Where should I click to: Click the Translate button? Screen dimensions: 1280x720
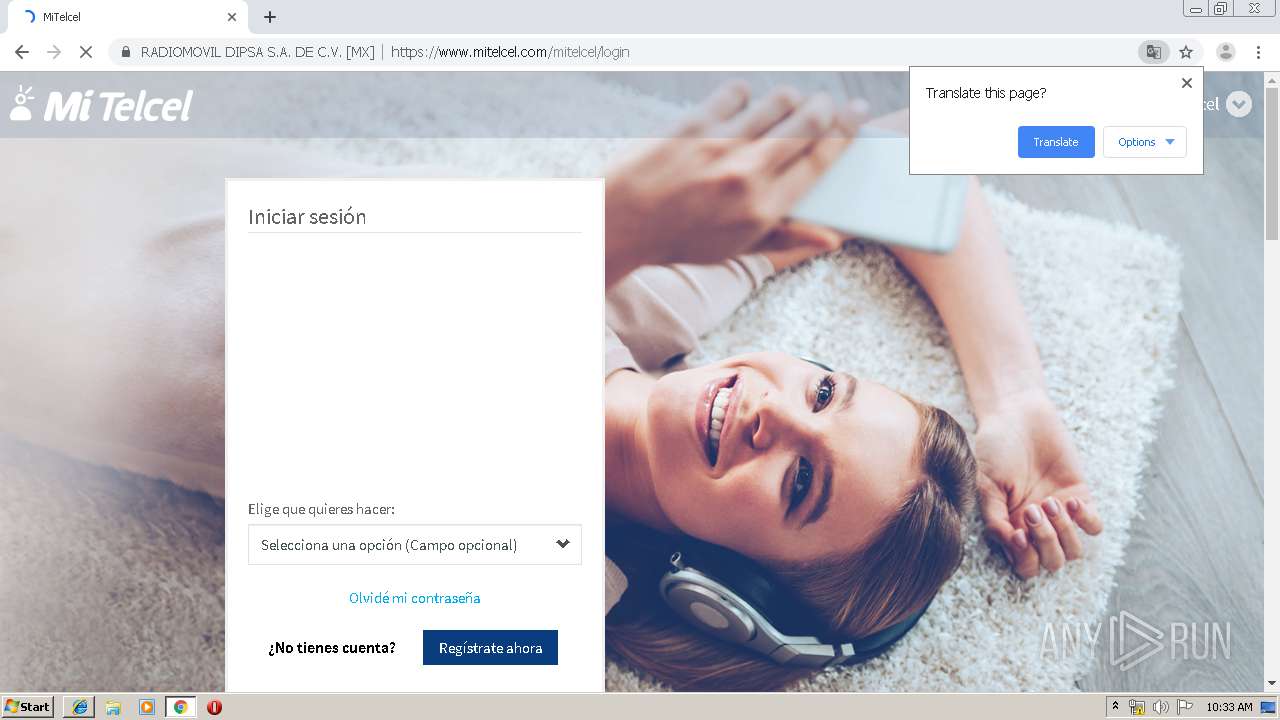coord(1056,142)
